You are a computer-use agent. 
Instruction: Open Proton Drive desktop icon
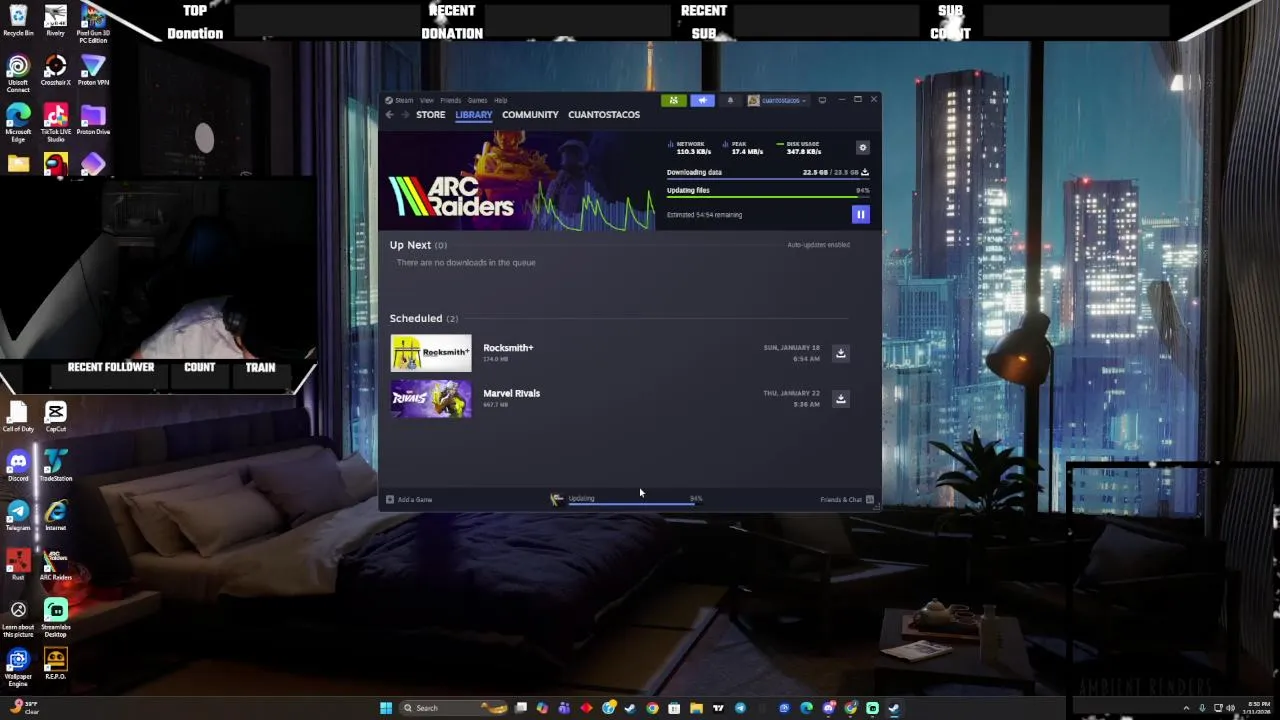pos(93,119)
